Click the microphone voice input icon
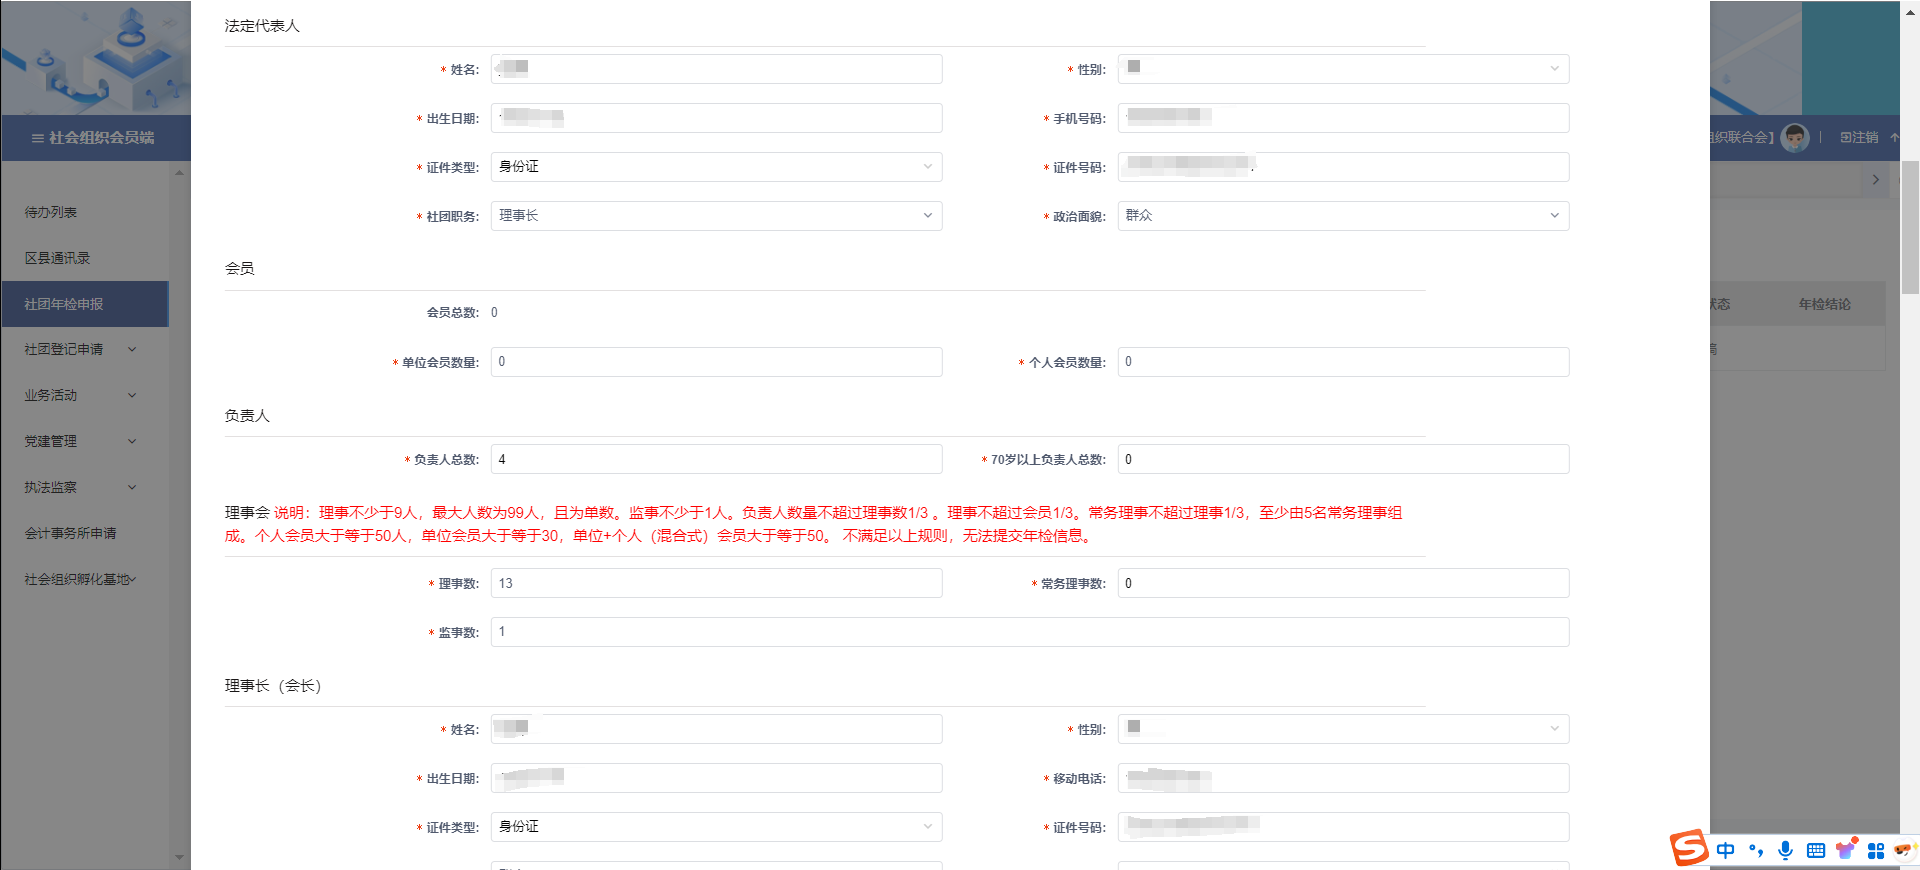Screen dimensions: 1920x870 coord(1786,850)
